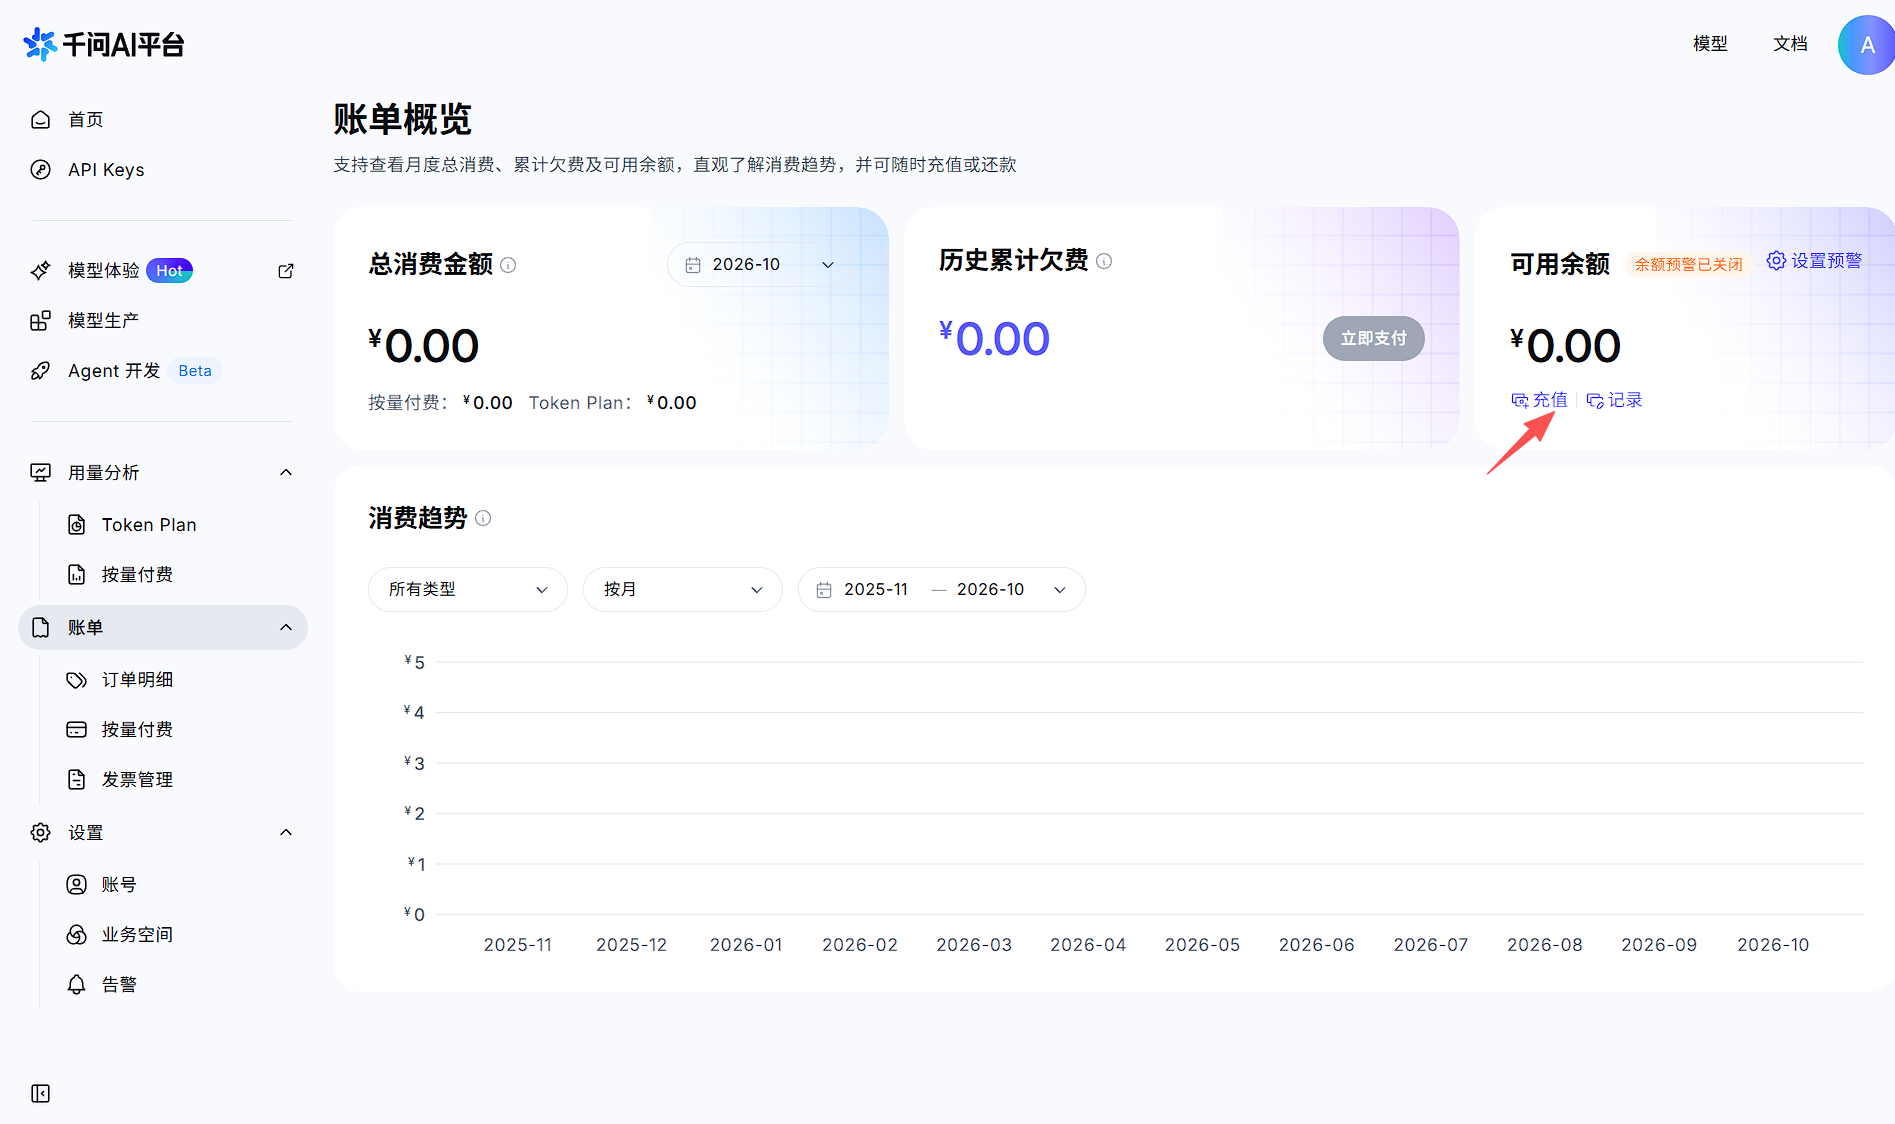Click the 余额预警已关闭 status tag
Image resolution: width=1895 pixels, height=1124 pixels.
1689,265
